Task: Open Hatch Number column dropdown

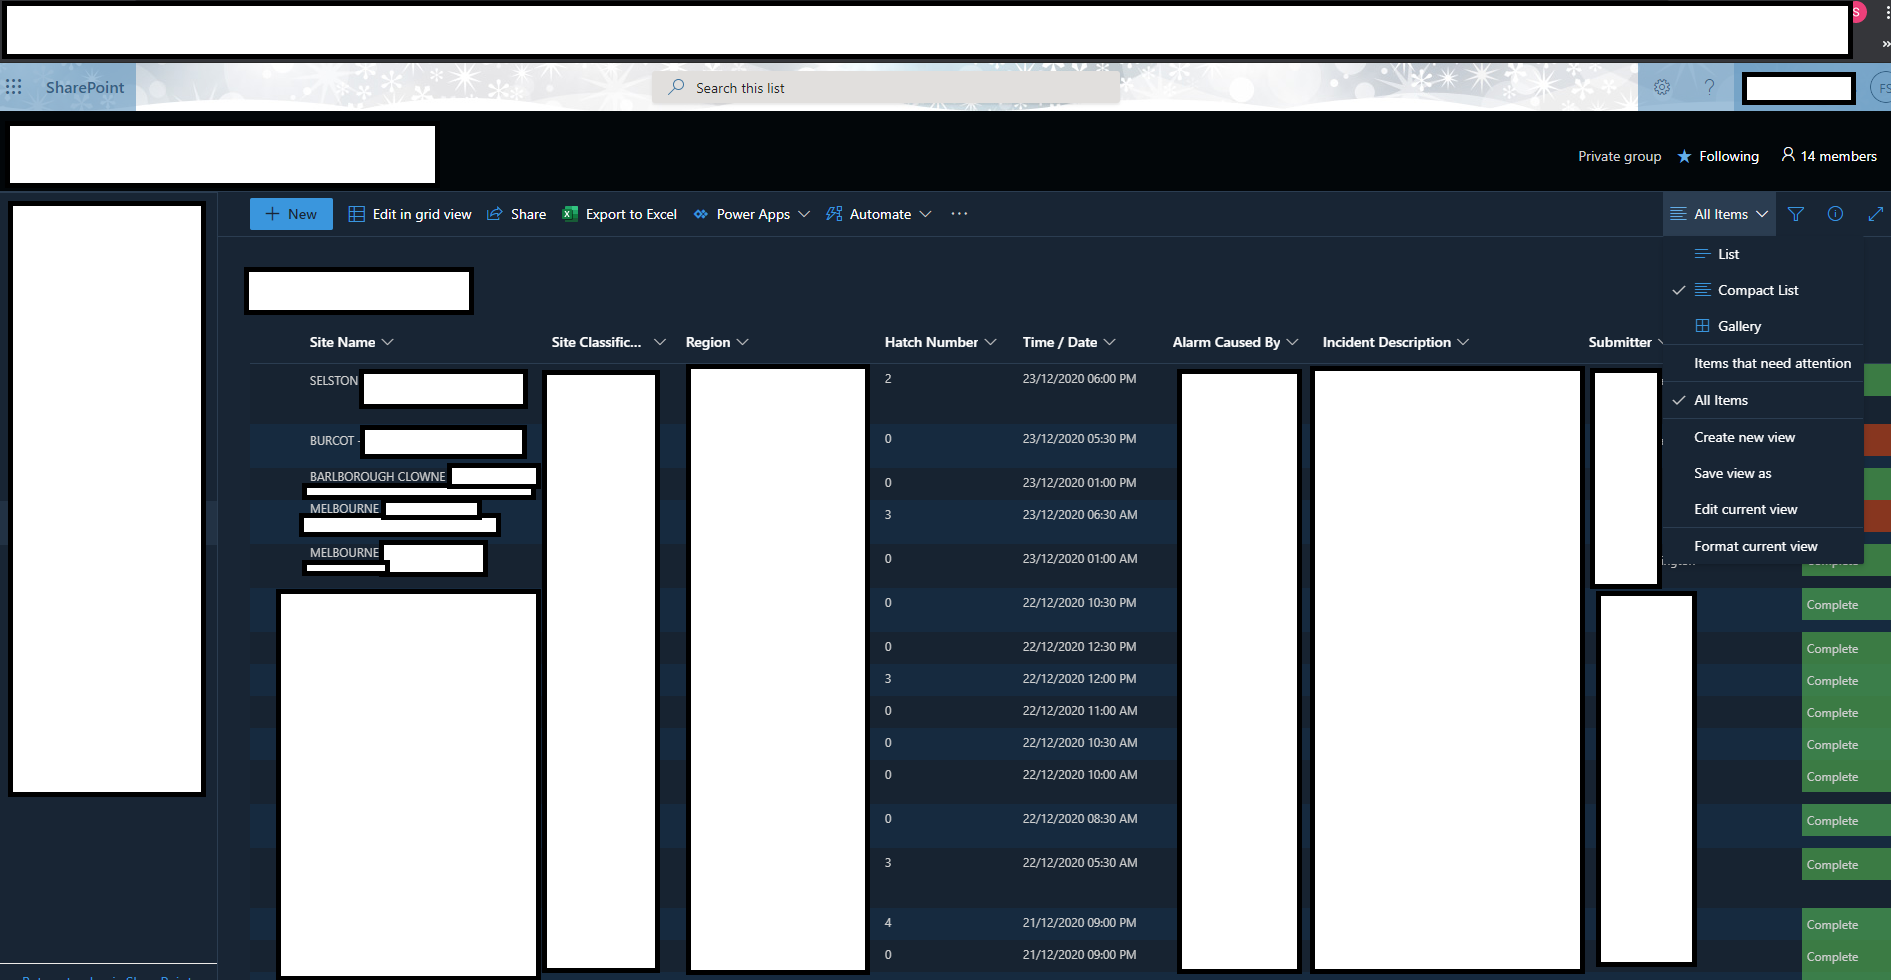Action: [x=940, y=342]
